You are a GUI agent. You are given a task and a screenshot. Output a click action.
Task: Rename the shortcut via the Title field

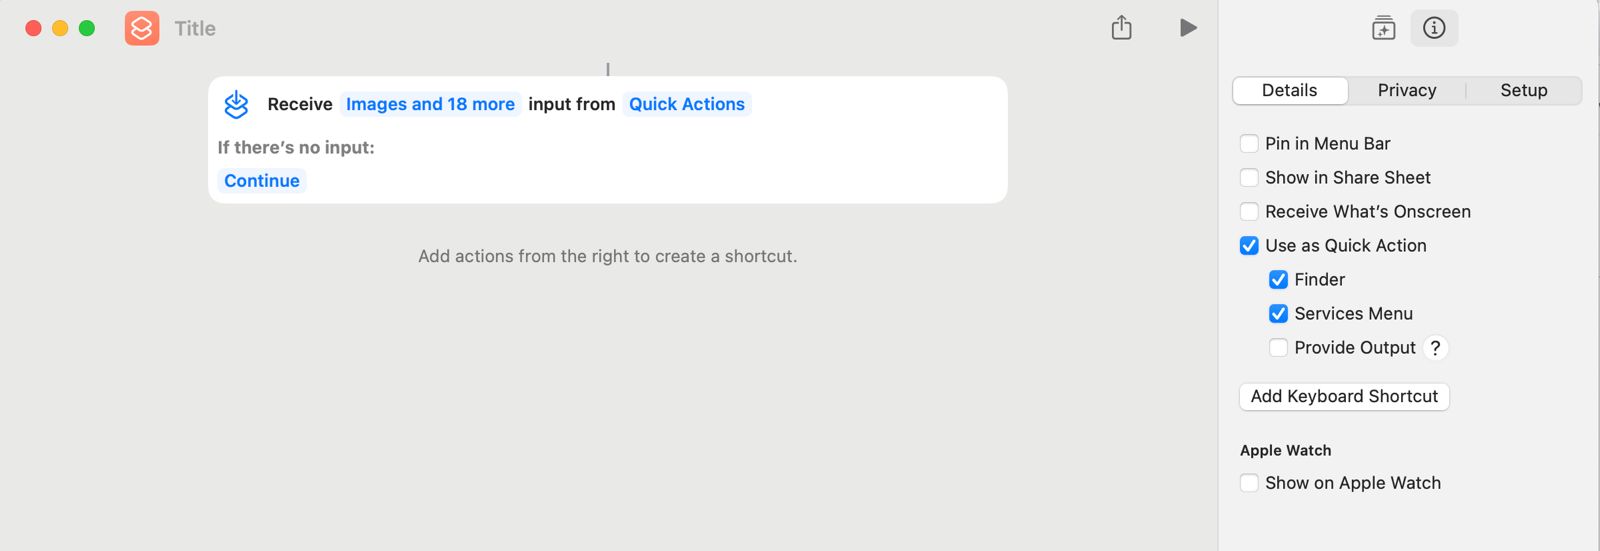(x=196, y=29)
